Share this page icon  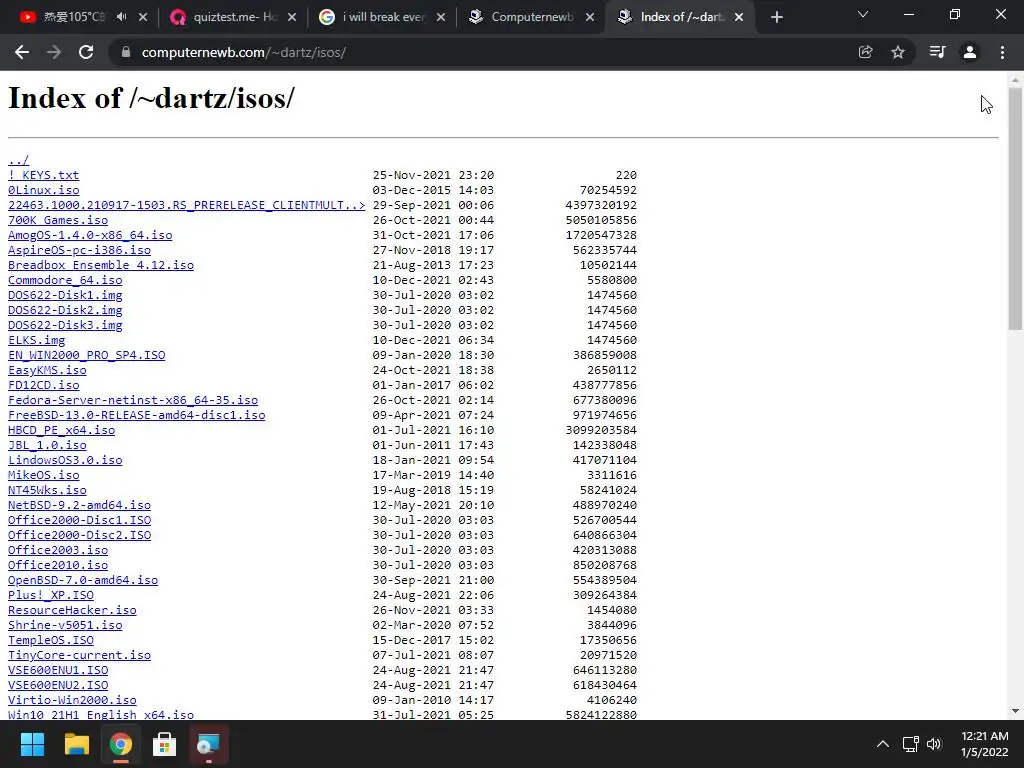click(865, 52)
